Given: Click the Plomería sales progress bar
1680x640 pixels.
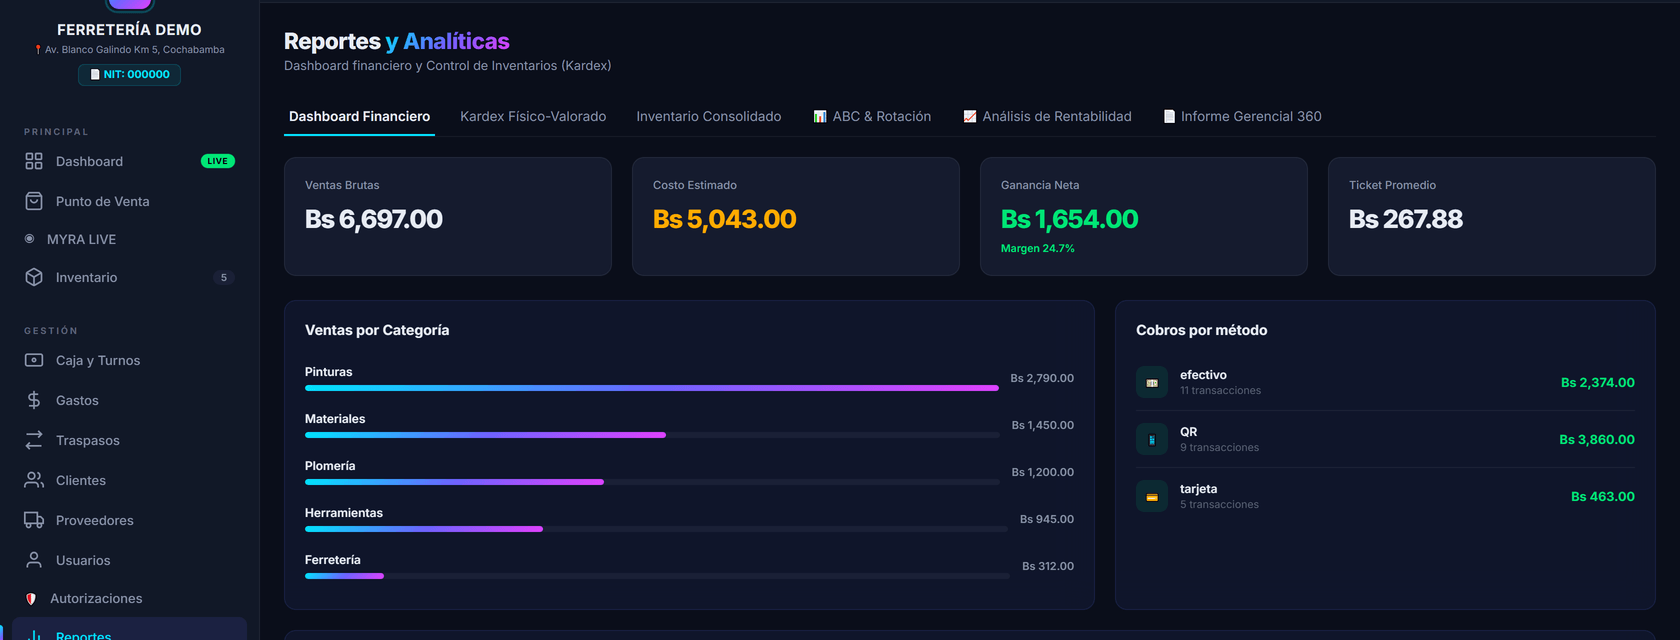Looking at the screenshot, I should coord(652,482).
